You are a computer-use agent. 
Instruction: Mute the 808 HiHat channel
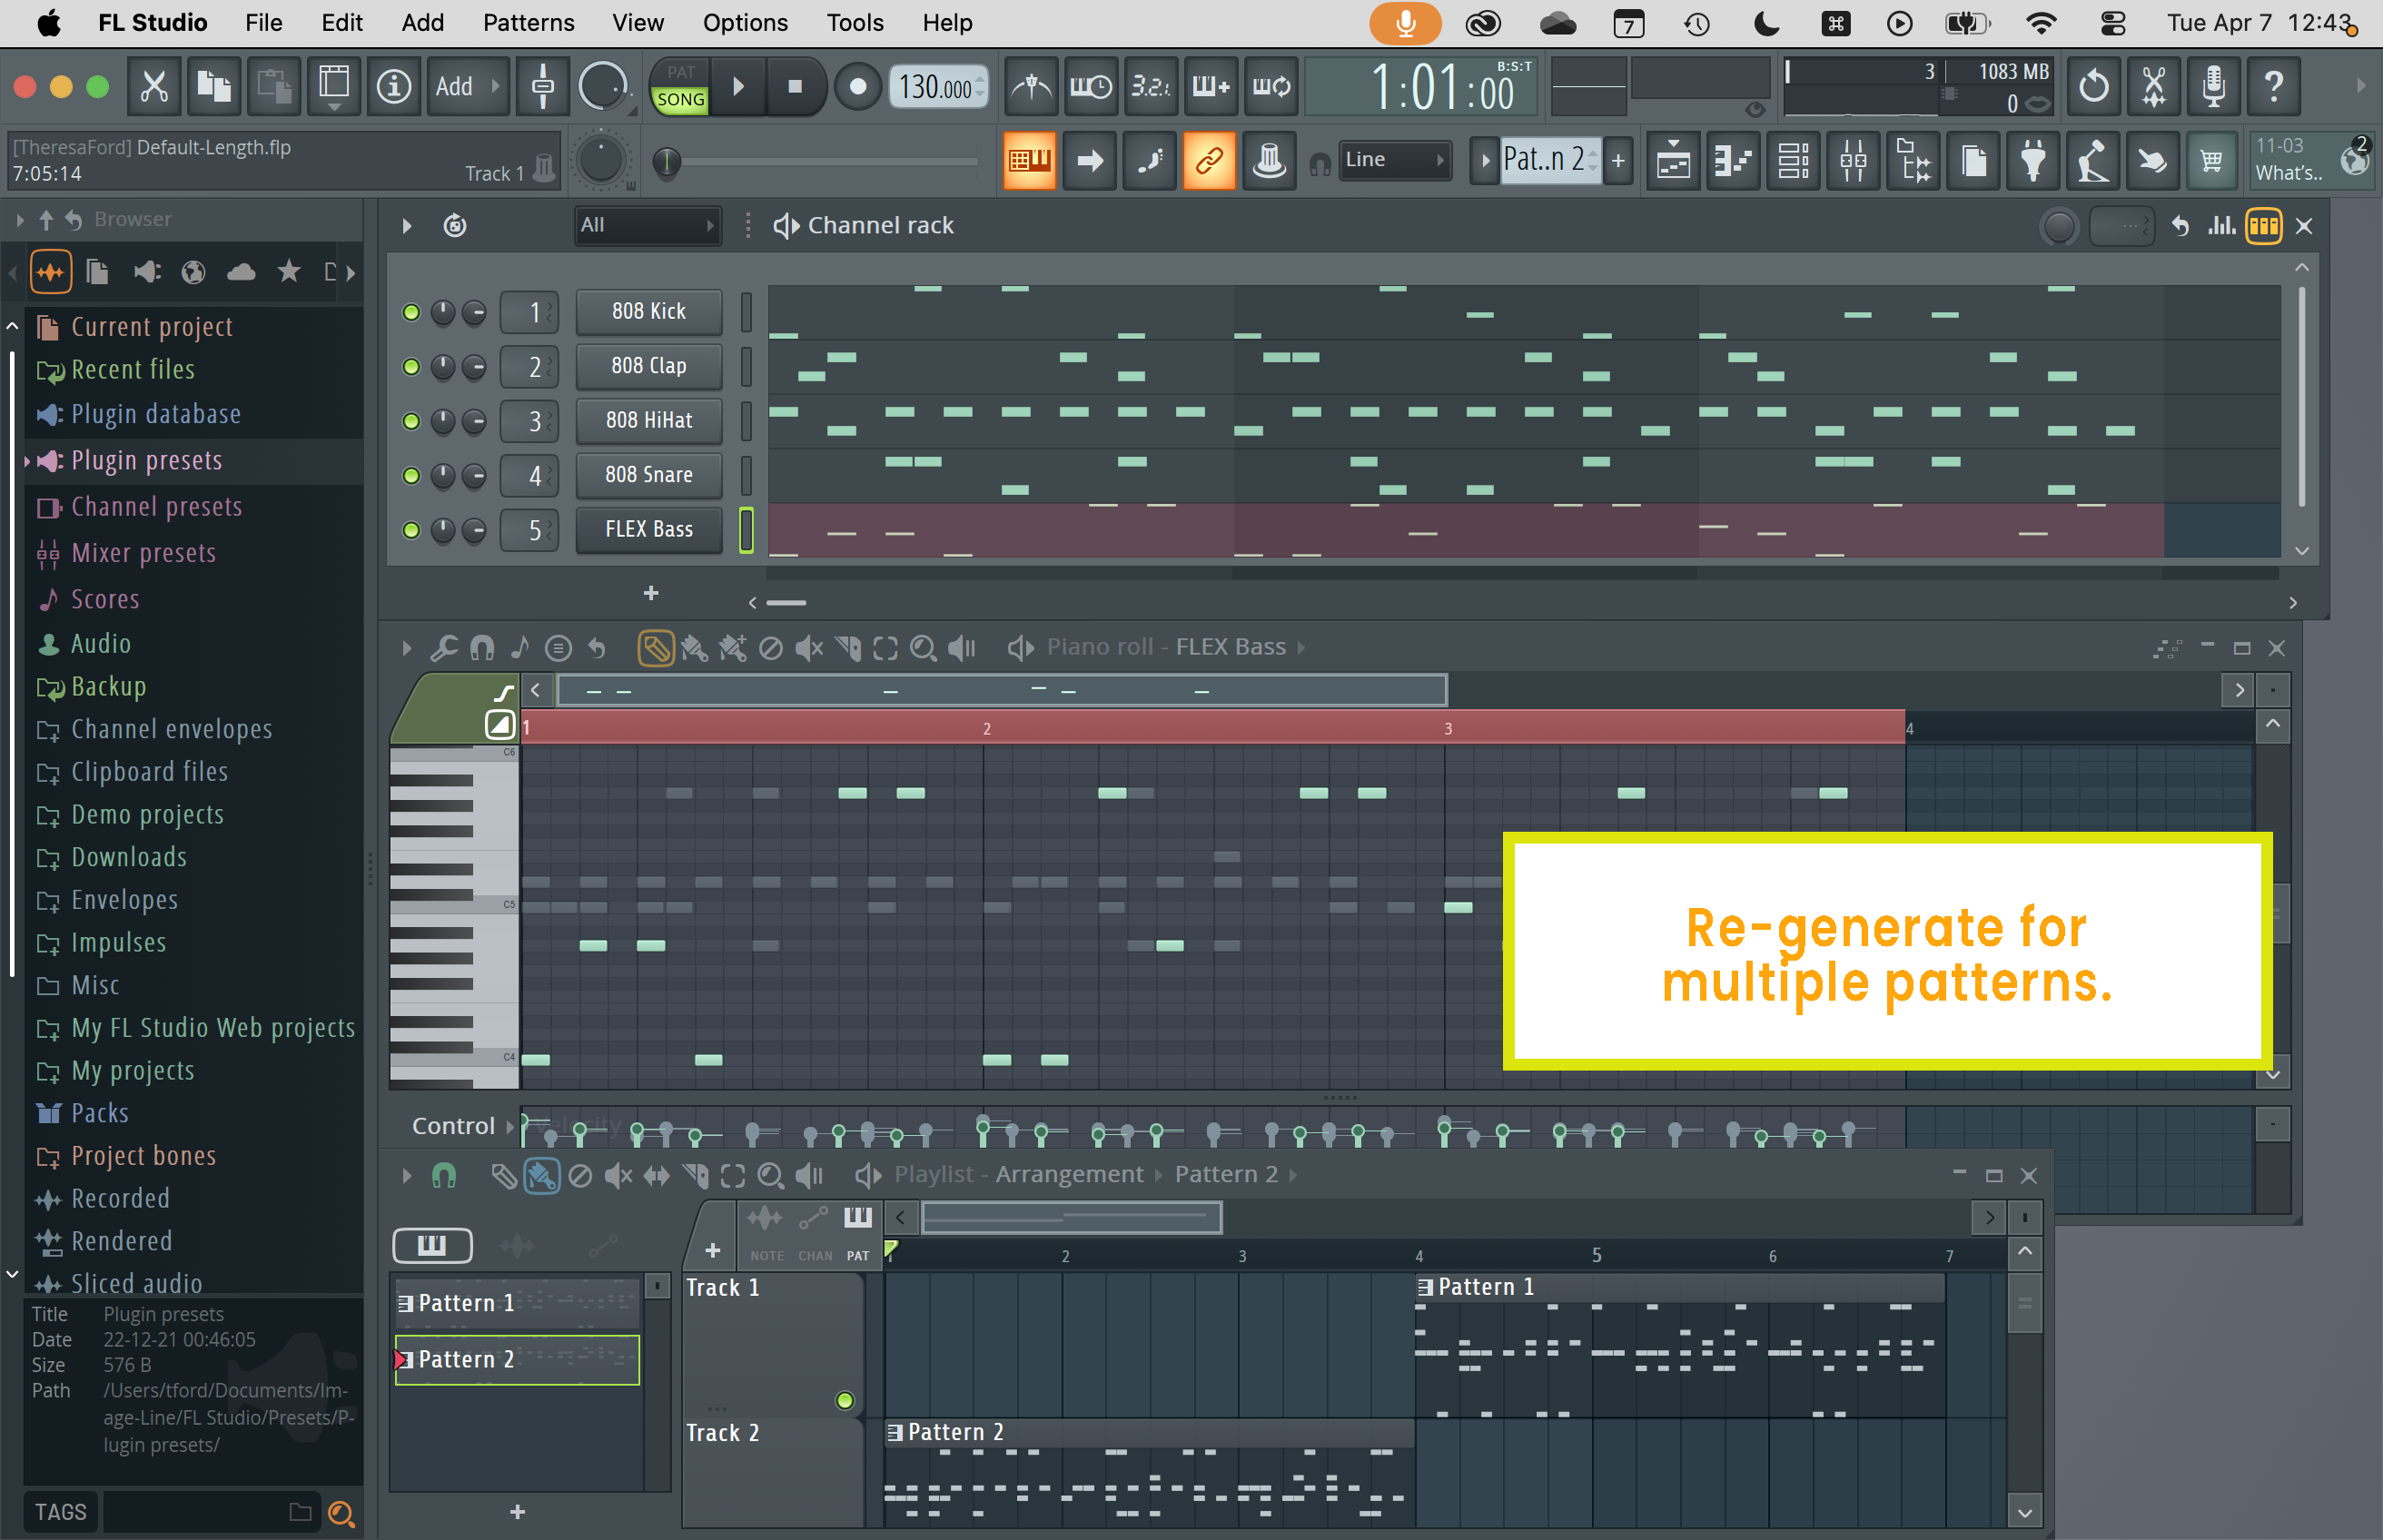coord(411,421)
